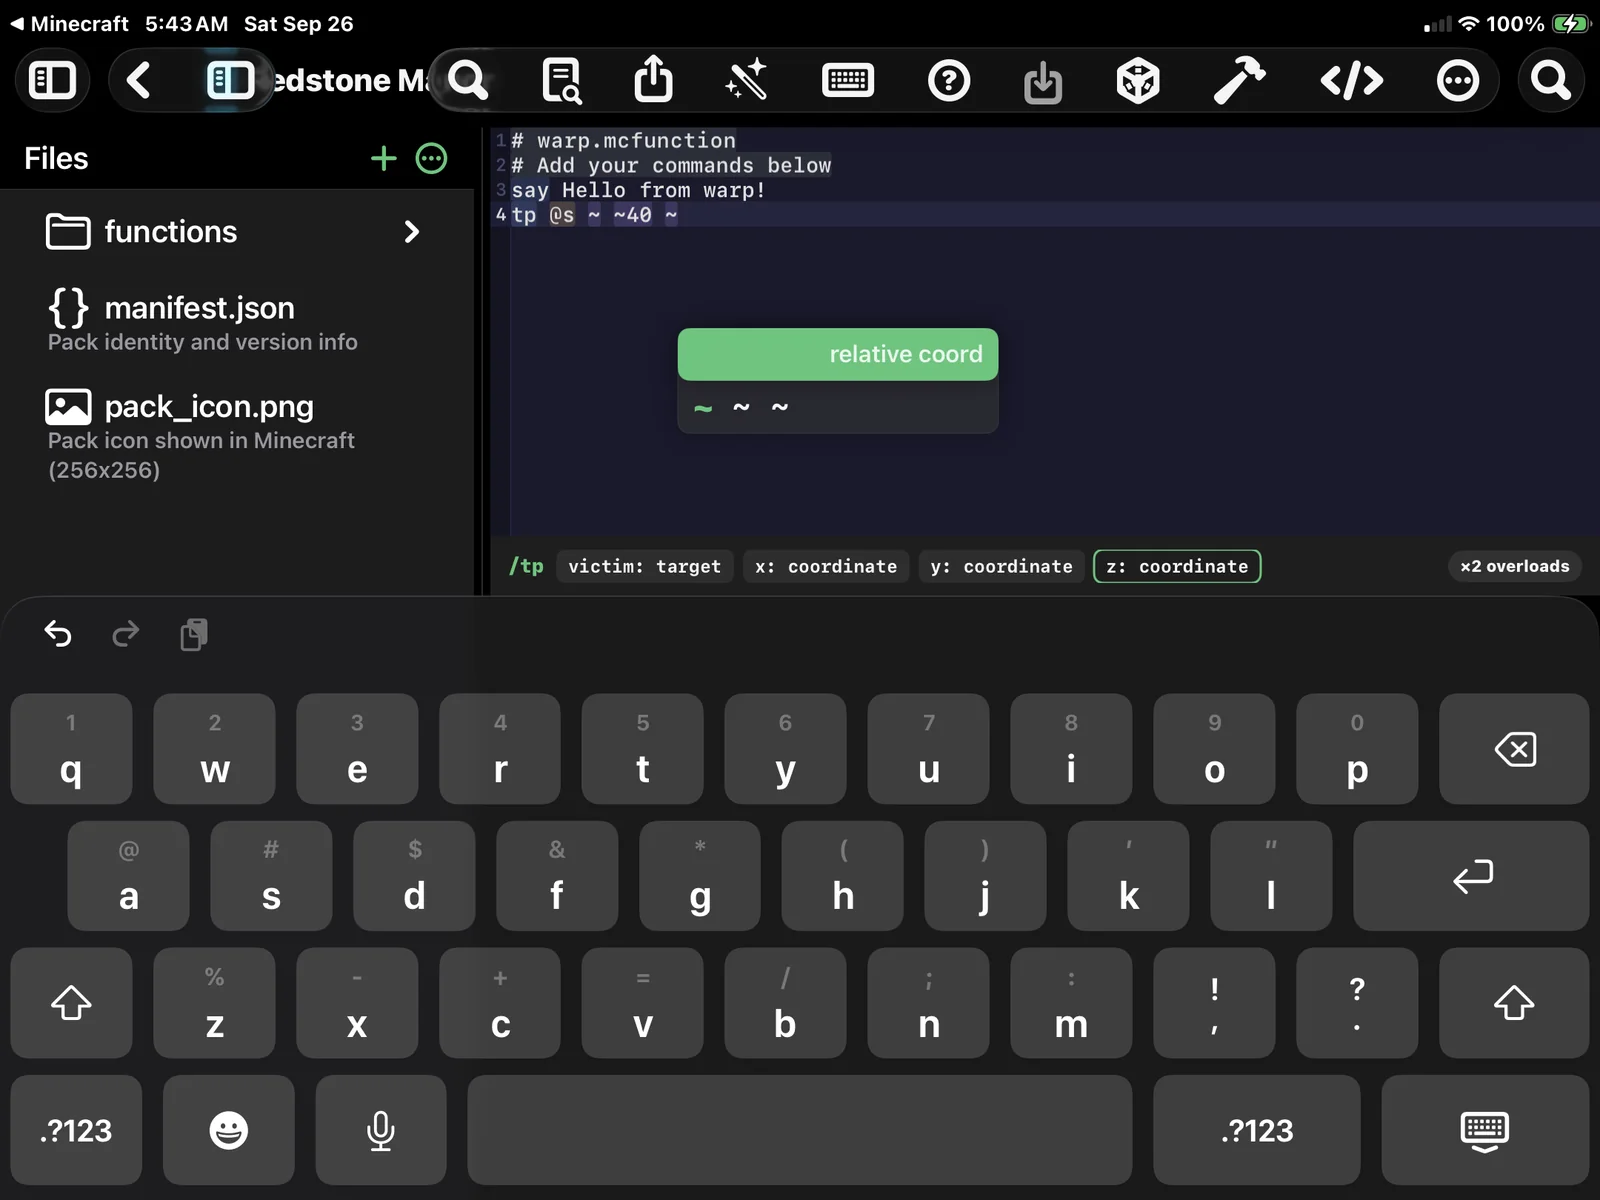Screen dimensions: 1600x1200
Task: Switch to the left .?123 keyboard
Action: click(76, 1130)
